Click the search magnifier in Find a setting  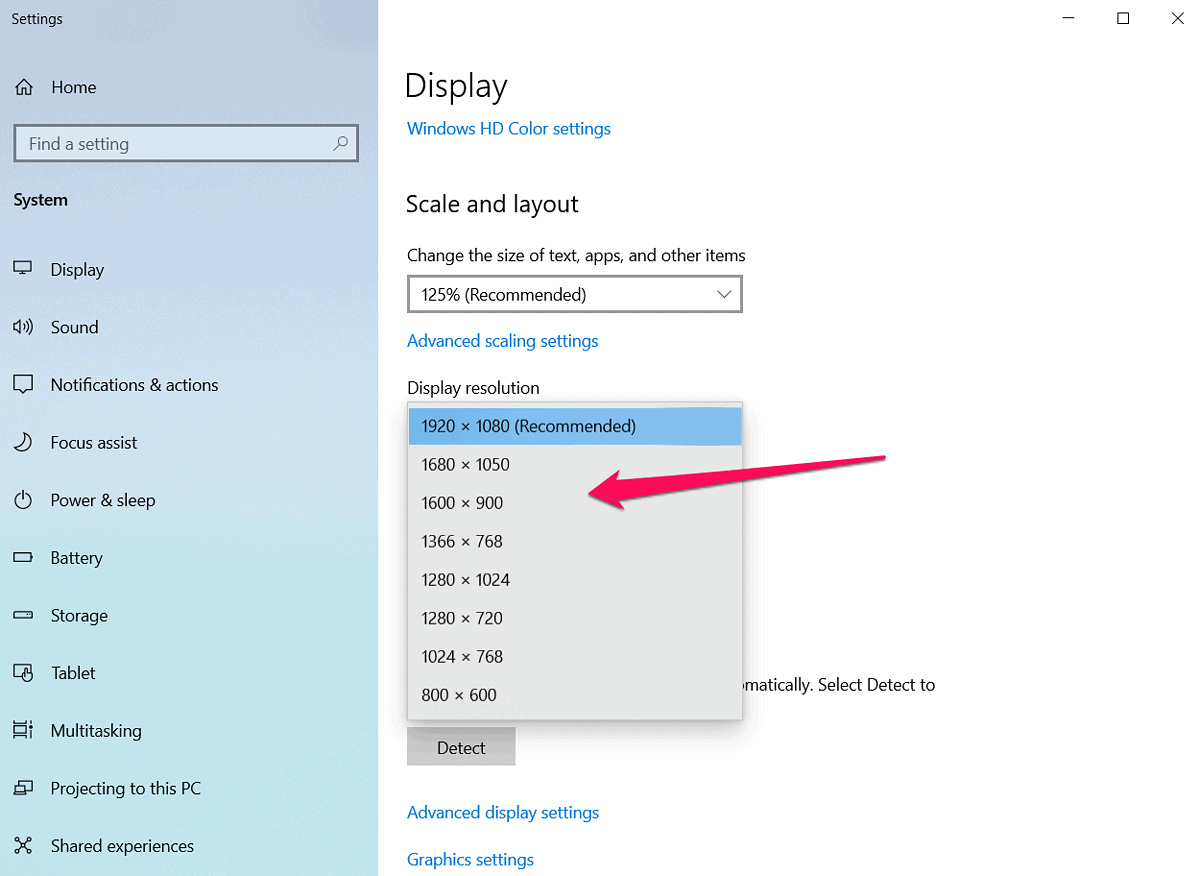pos(341,143)
